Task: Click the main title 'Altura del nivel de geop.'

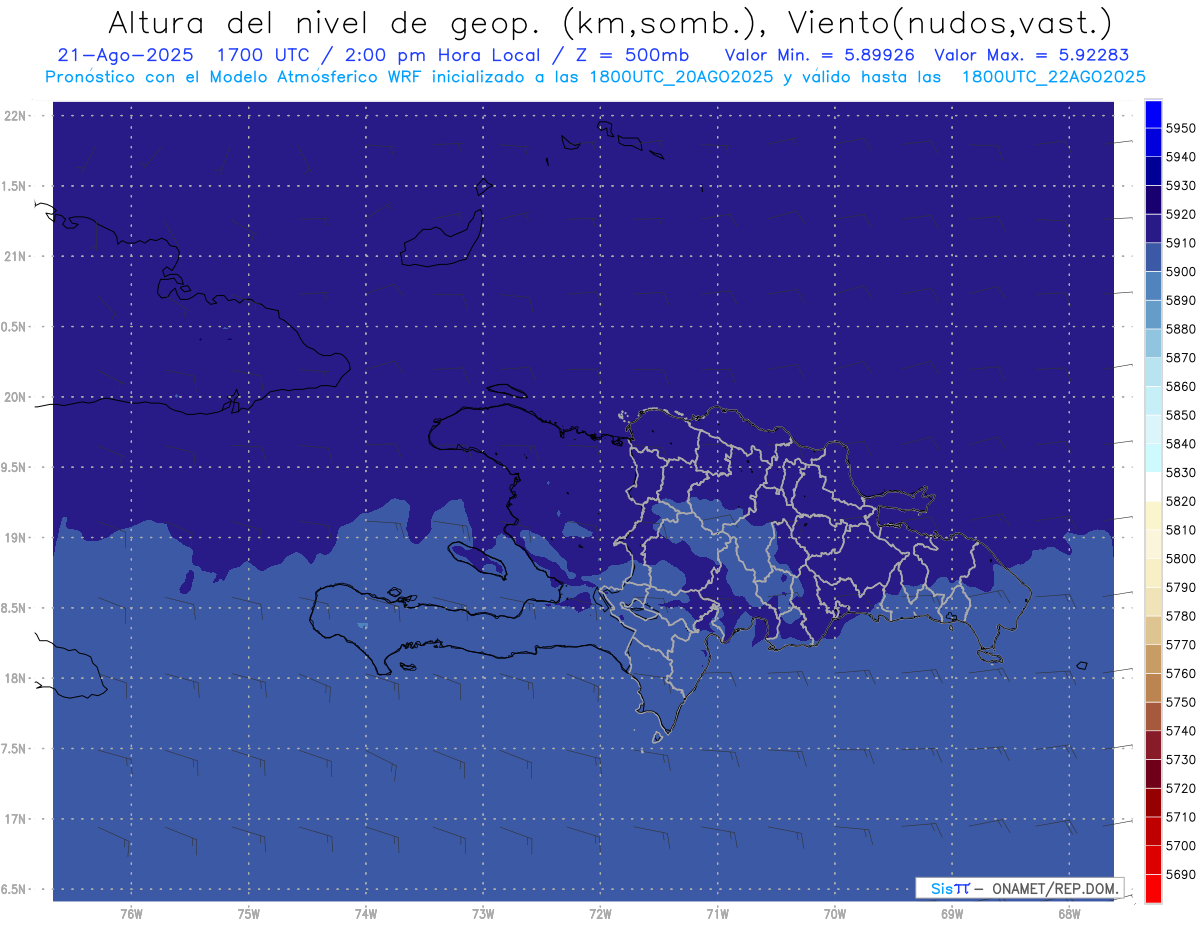Action: [323, 22]
